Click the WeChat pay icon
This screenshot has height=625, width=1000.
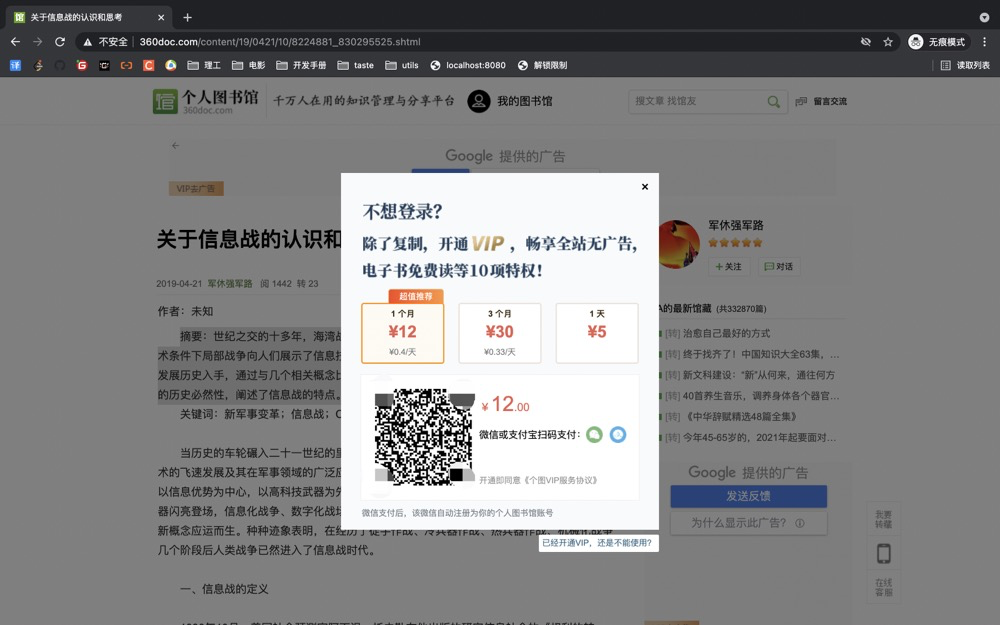(594, 435)
